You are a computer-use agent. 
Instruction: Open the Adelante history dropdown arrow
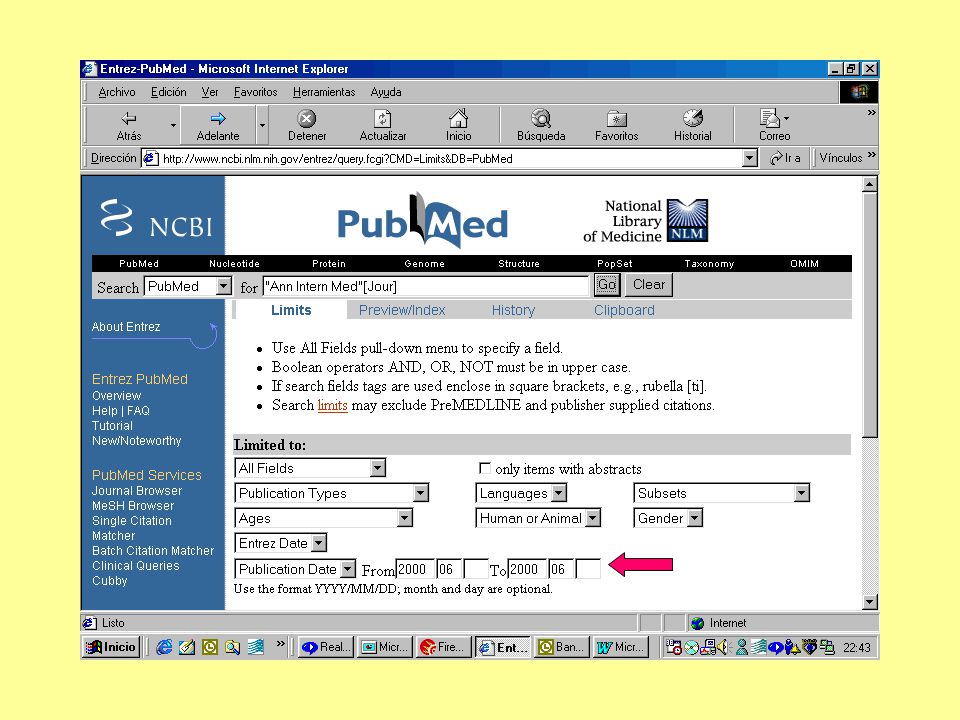pos(262,126)
